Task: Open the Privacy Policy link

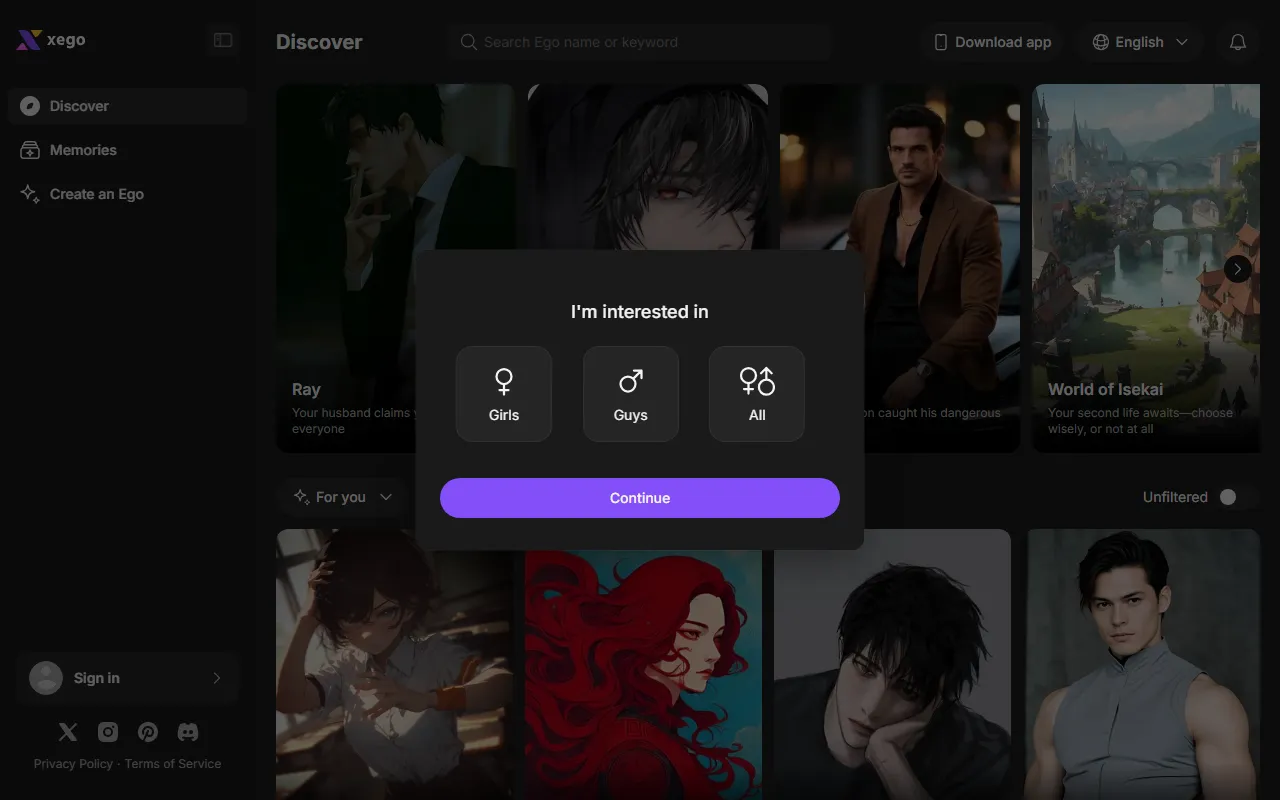Action: [73, 764]
